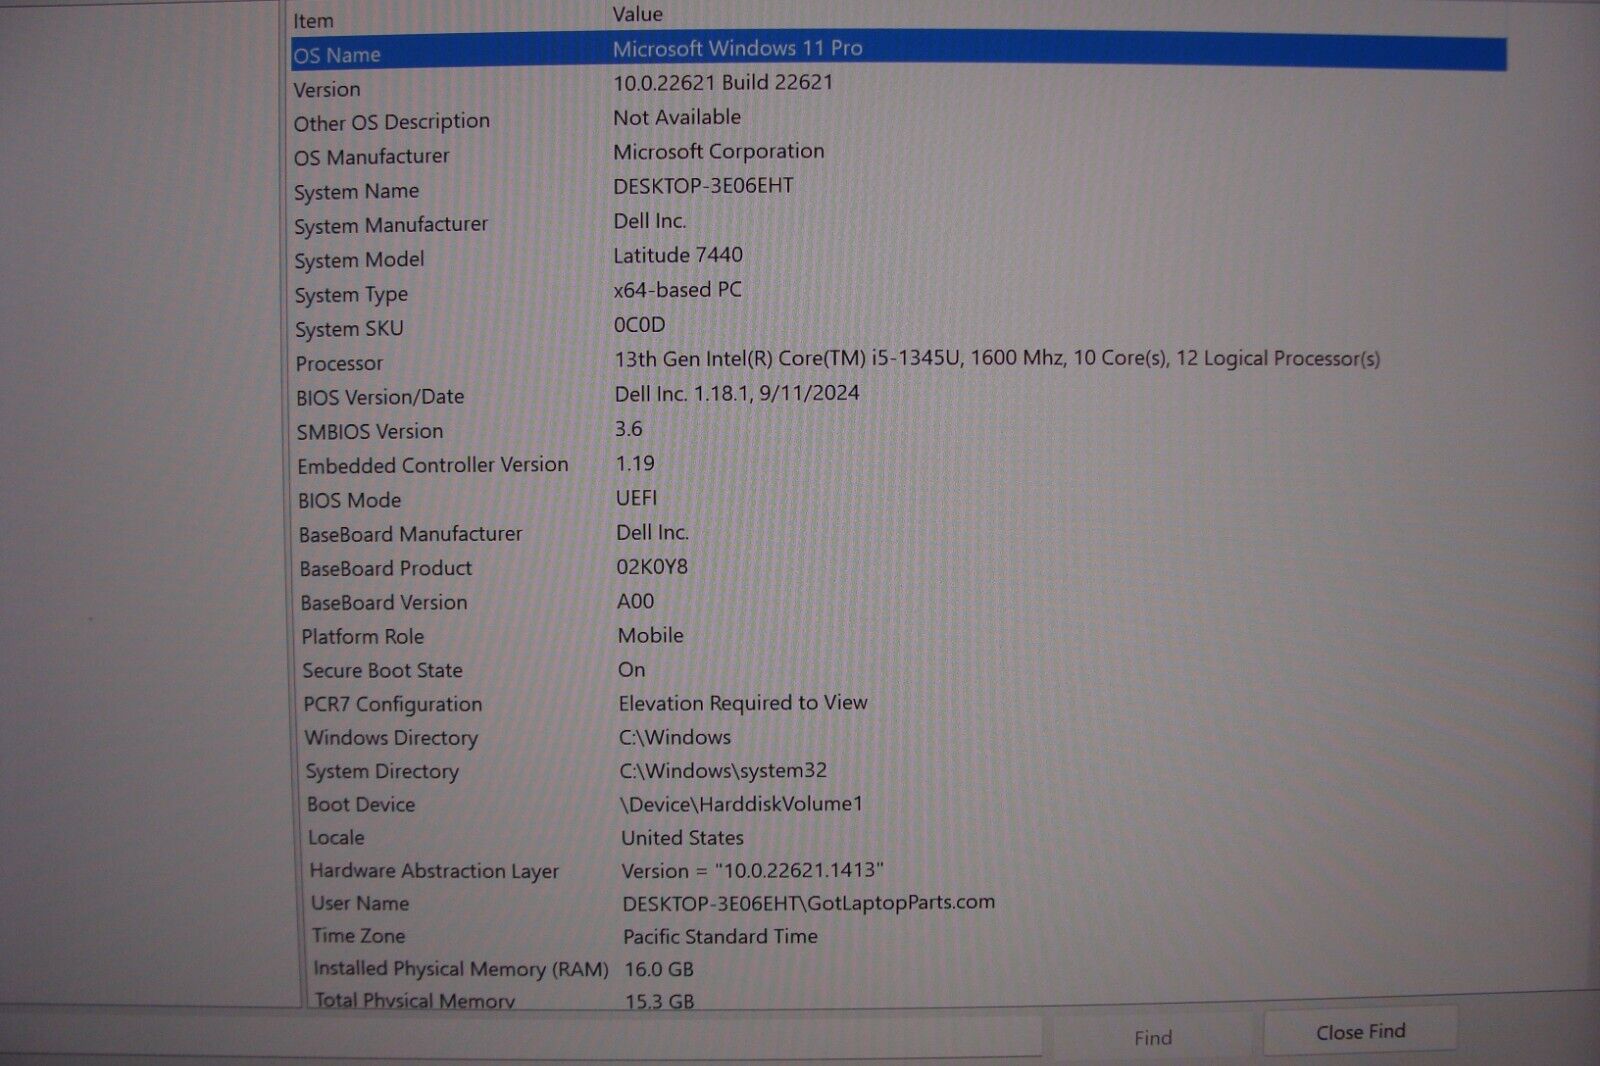1600x1066 pixels.
Task: Click the Item column header
Action: [x=313, y=20]
